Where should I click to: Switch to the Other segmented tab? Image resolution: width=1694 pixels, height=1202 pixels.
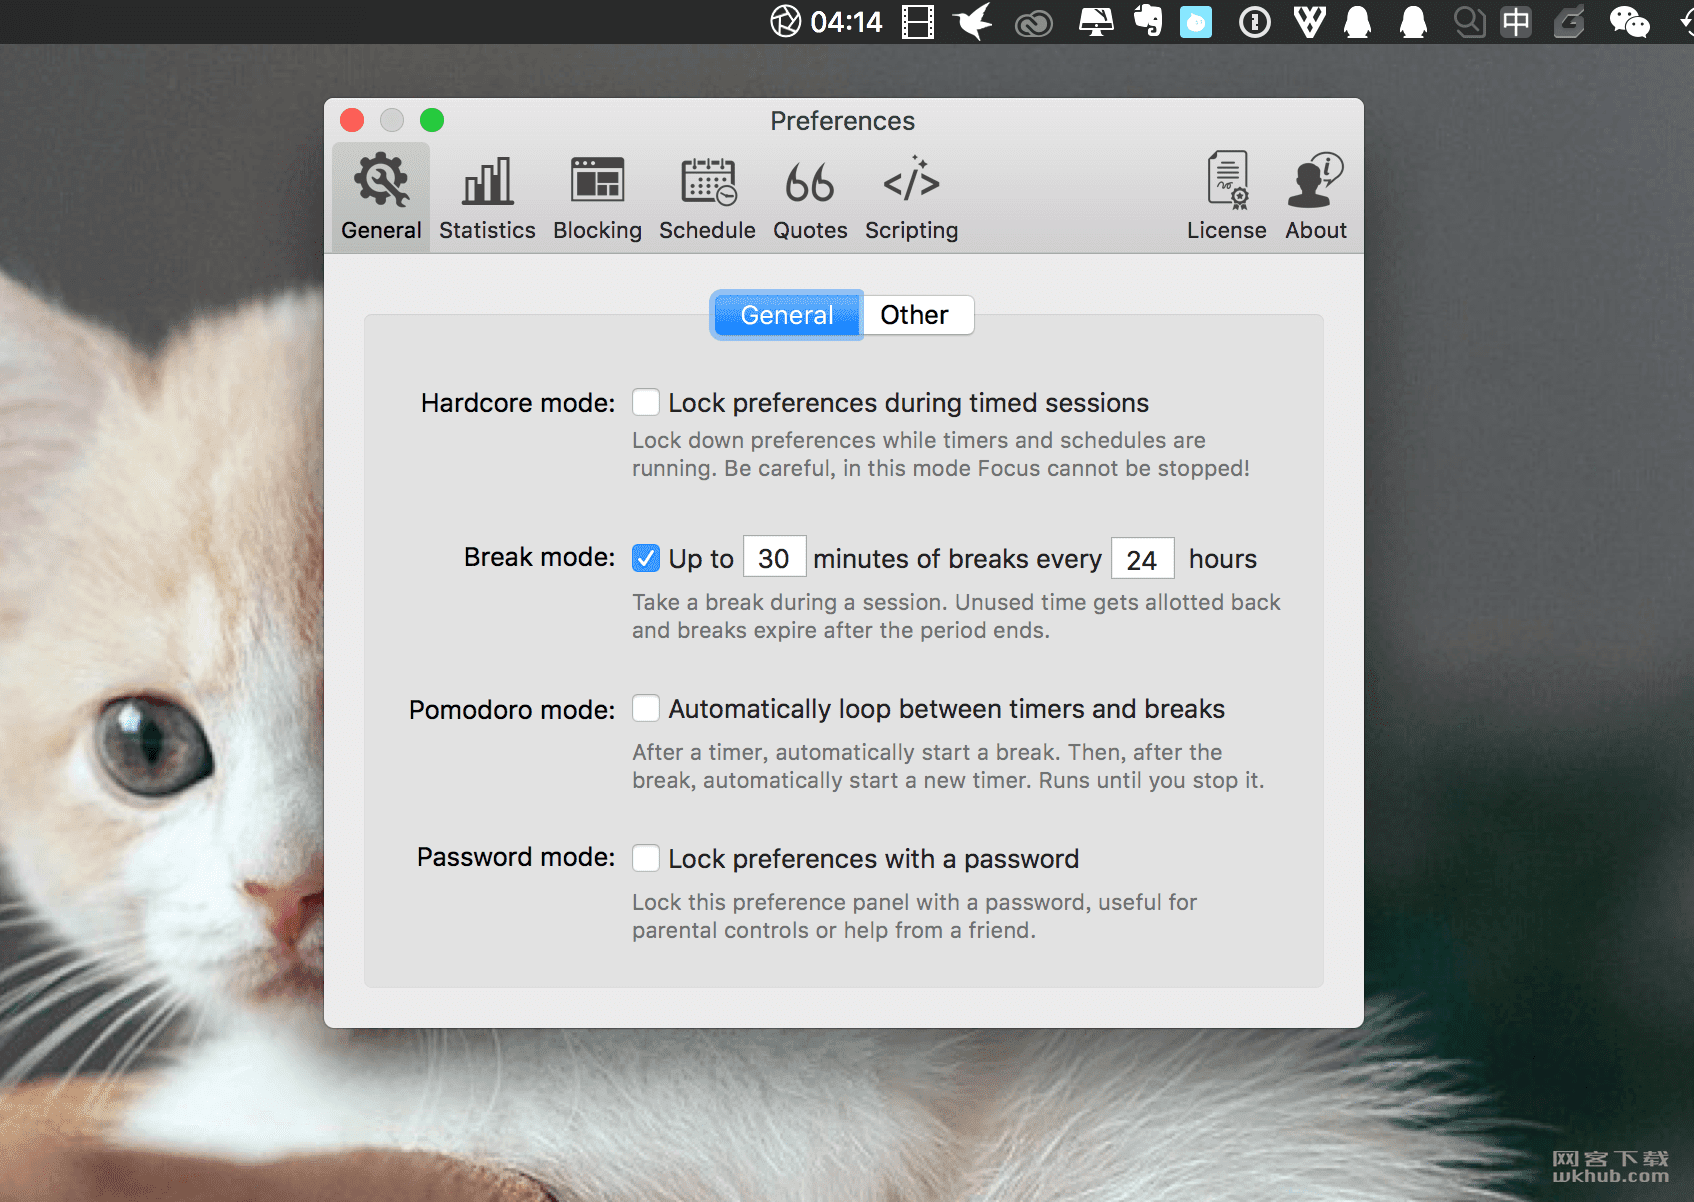[916, 315]
